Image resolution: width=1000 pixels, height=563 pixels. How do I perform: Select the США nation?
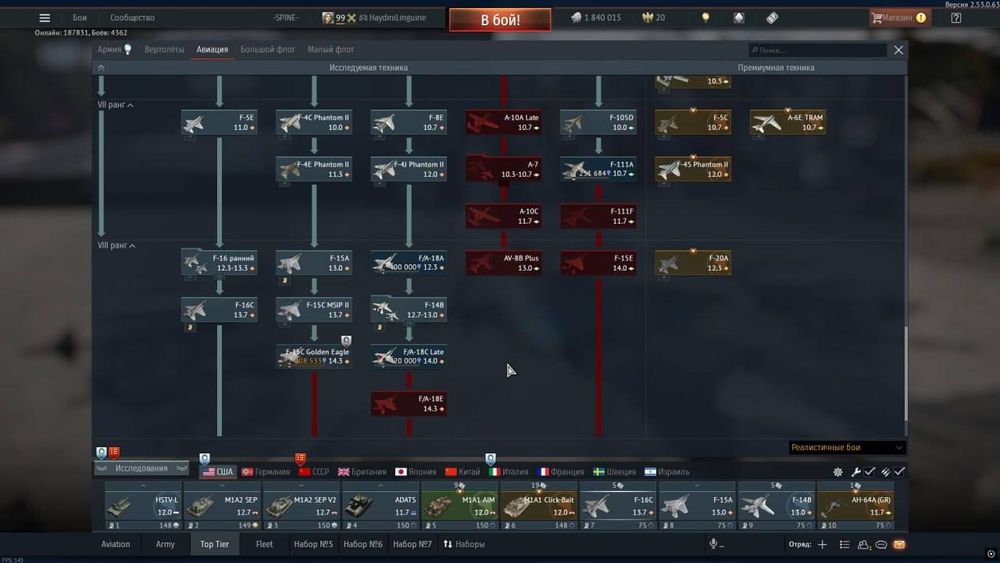pos(217,472)
